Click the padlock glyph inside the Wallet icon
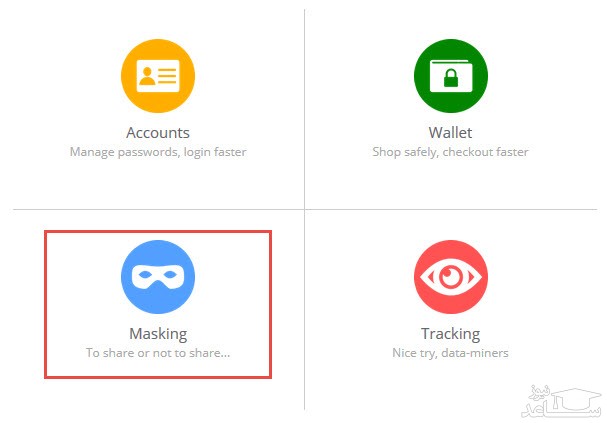Viewport: 607px width, 423px height. 451,78
